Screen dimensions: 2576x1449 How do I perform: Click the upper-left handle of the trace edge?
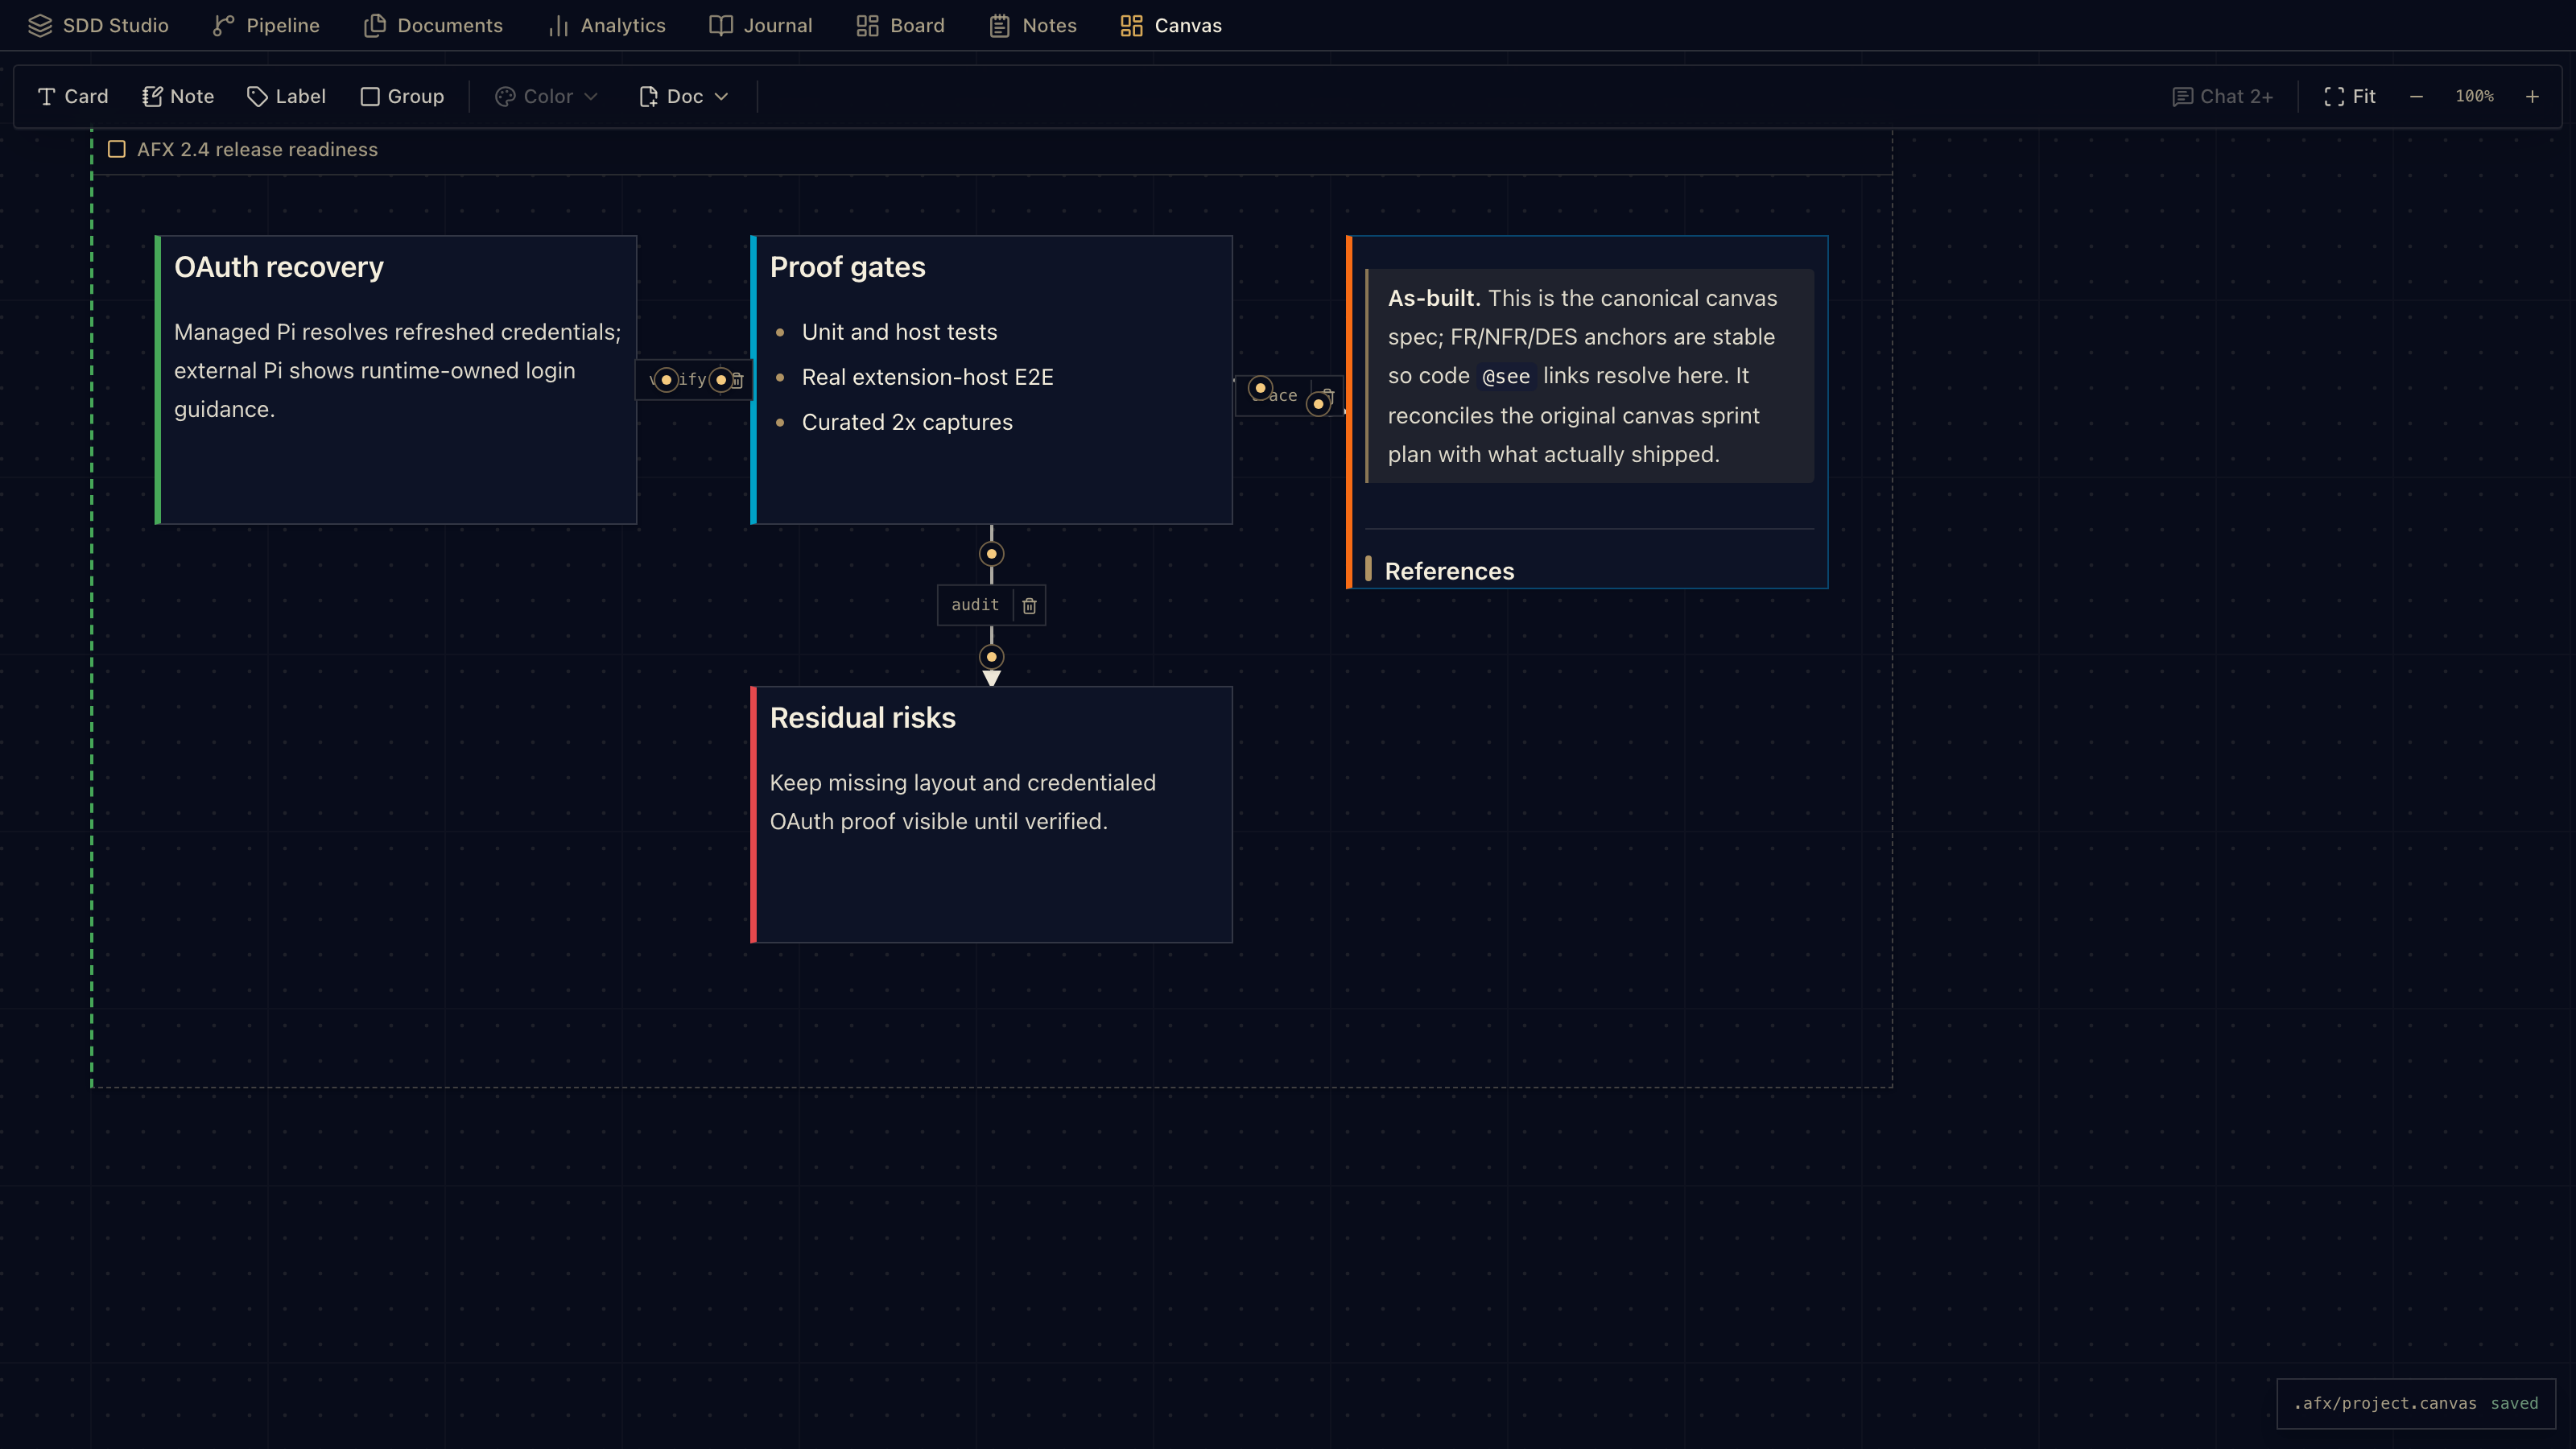click(x=1260, y=387)
